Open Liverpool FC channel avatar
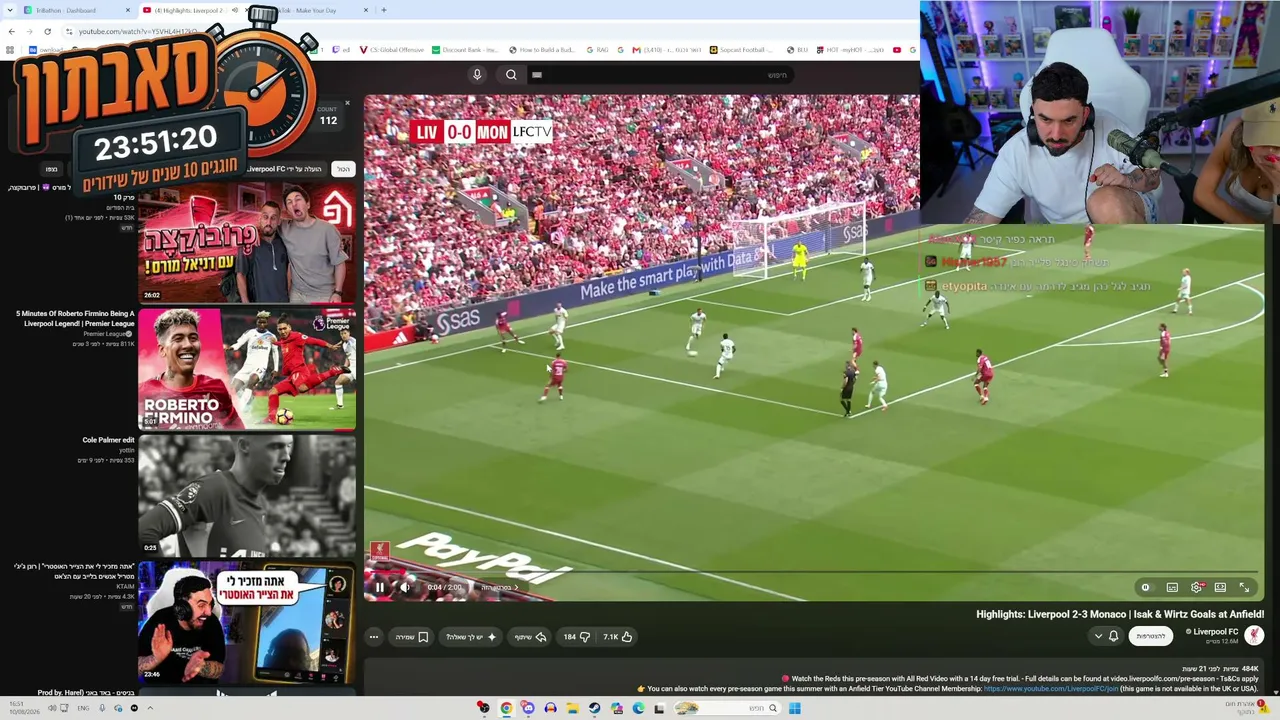This screenshot has width=1280, height=720. 1254,635
